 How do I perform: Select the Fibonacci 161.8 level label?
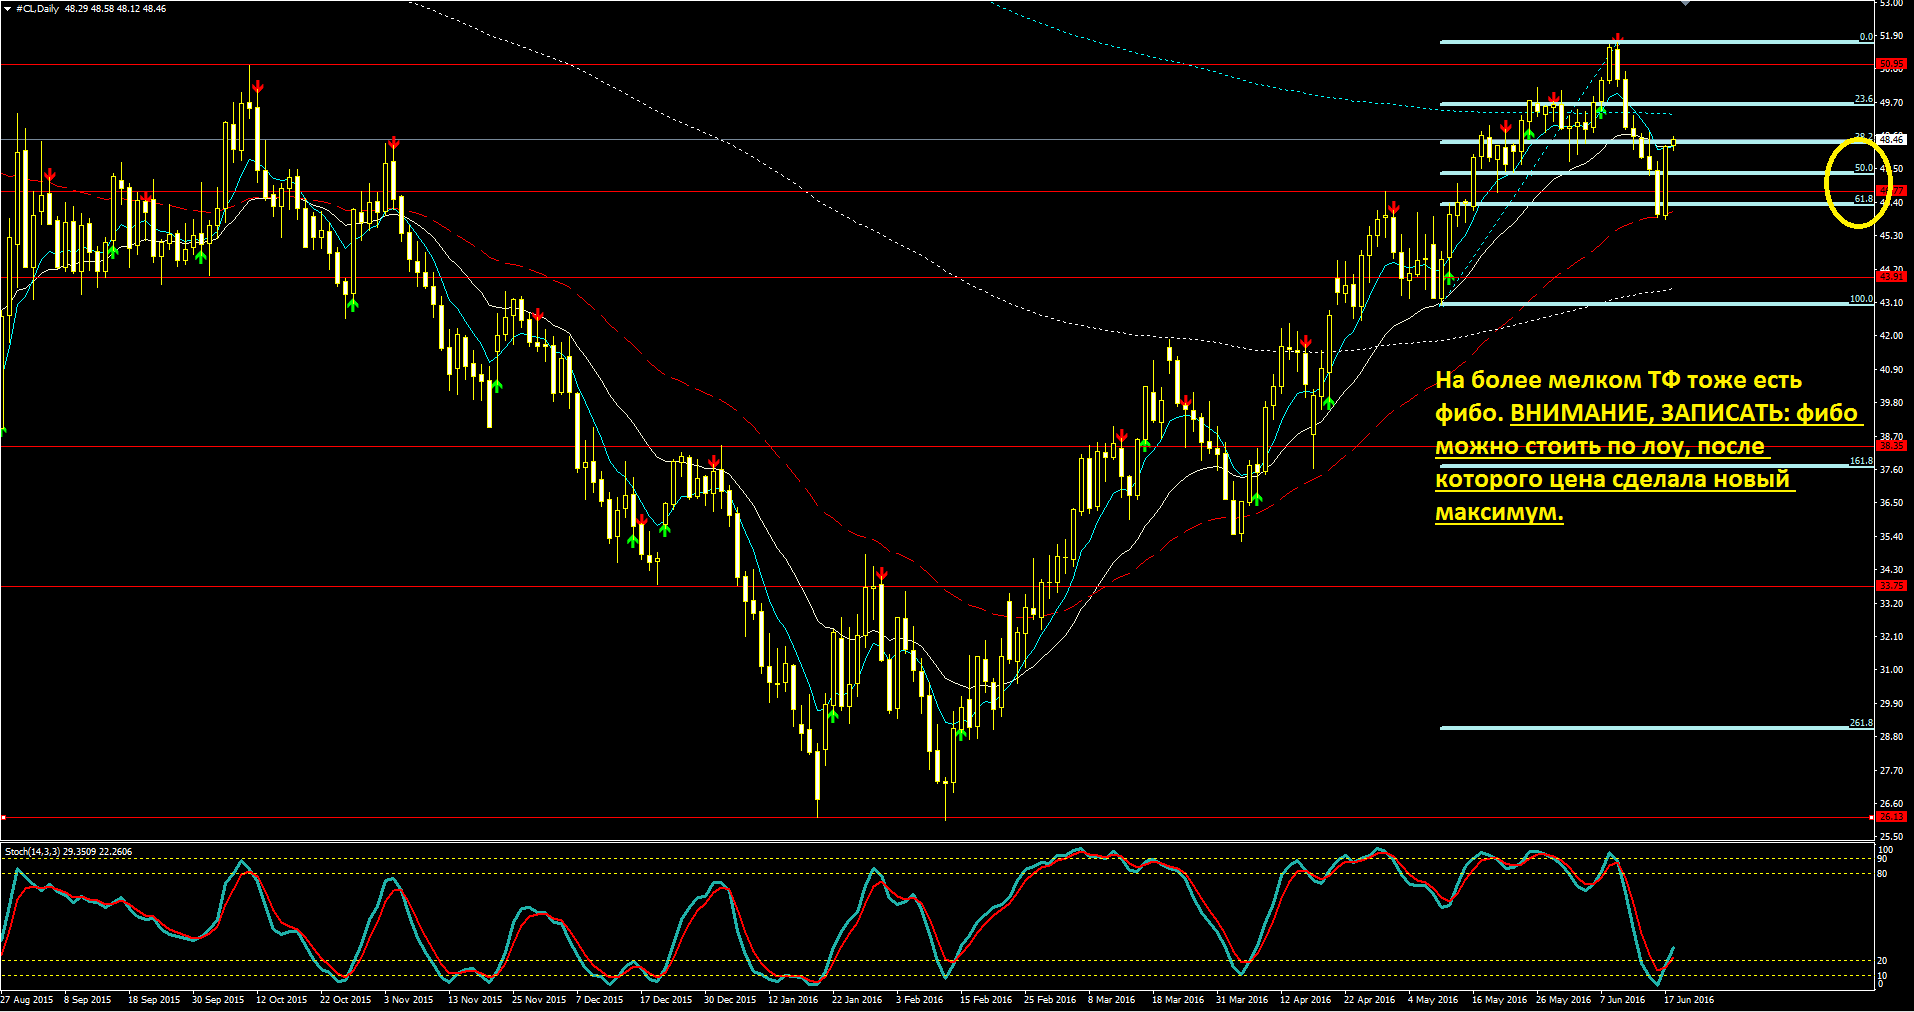point(1861,461)
